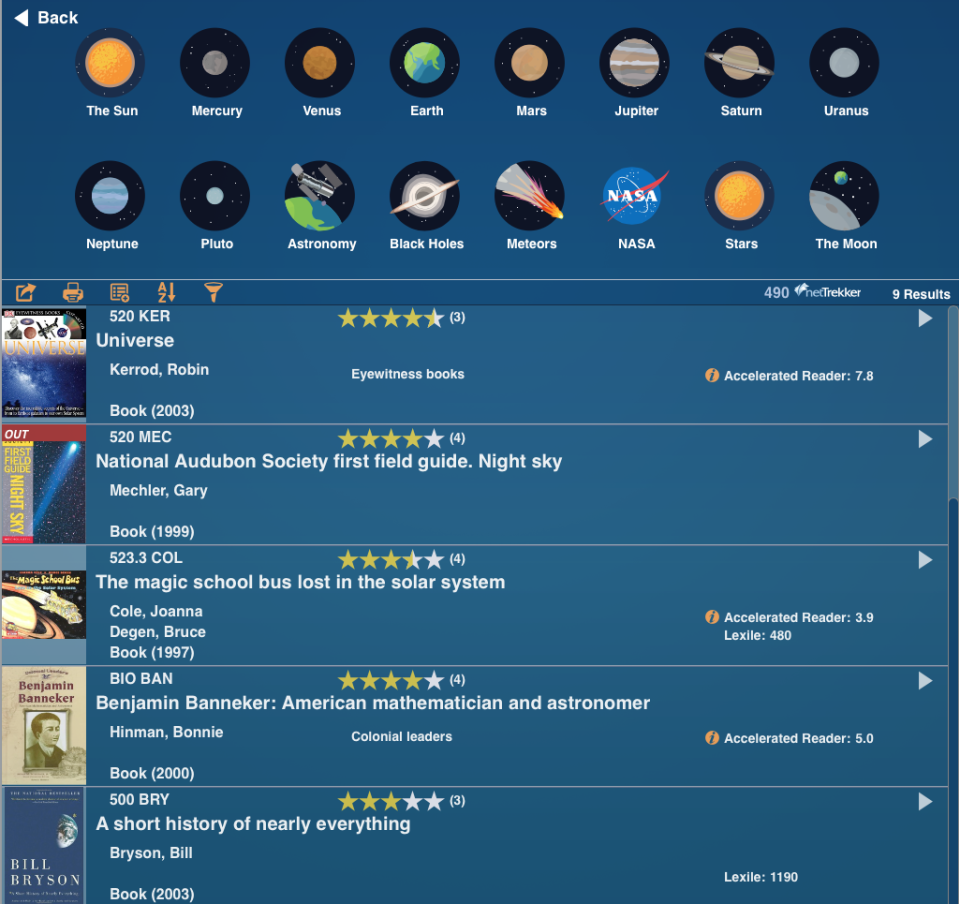Open Benjamin Banneker title link
The image size is (960, 904).
tap(373, 703)
